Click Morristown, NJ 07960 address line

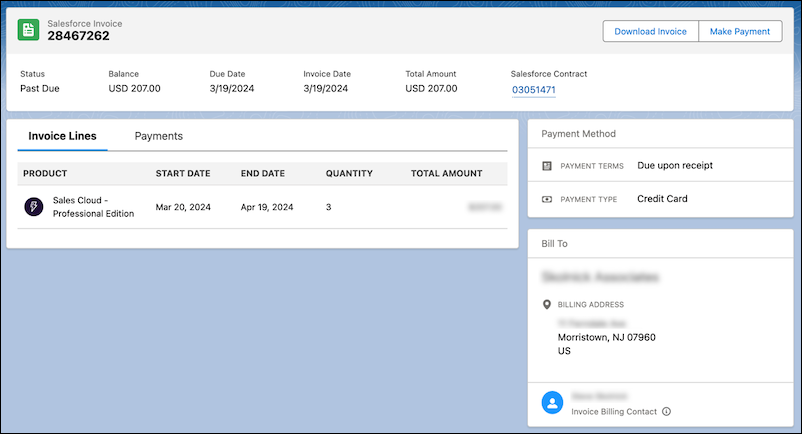point(607,337)
